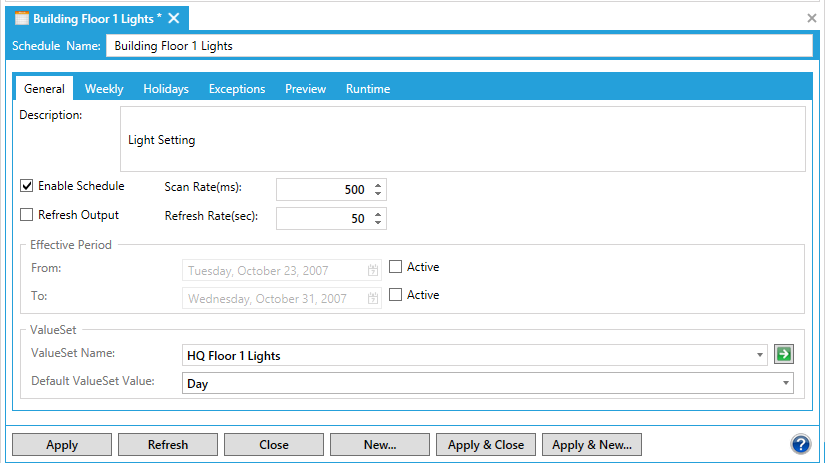The height and width of the screenshot is (465, 825).
Task: Click the schedule icon on the document tab
Action: click(x=21, y=19)
